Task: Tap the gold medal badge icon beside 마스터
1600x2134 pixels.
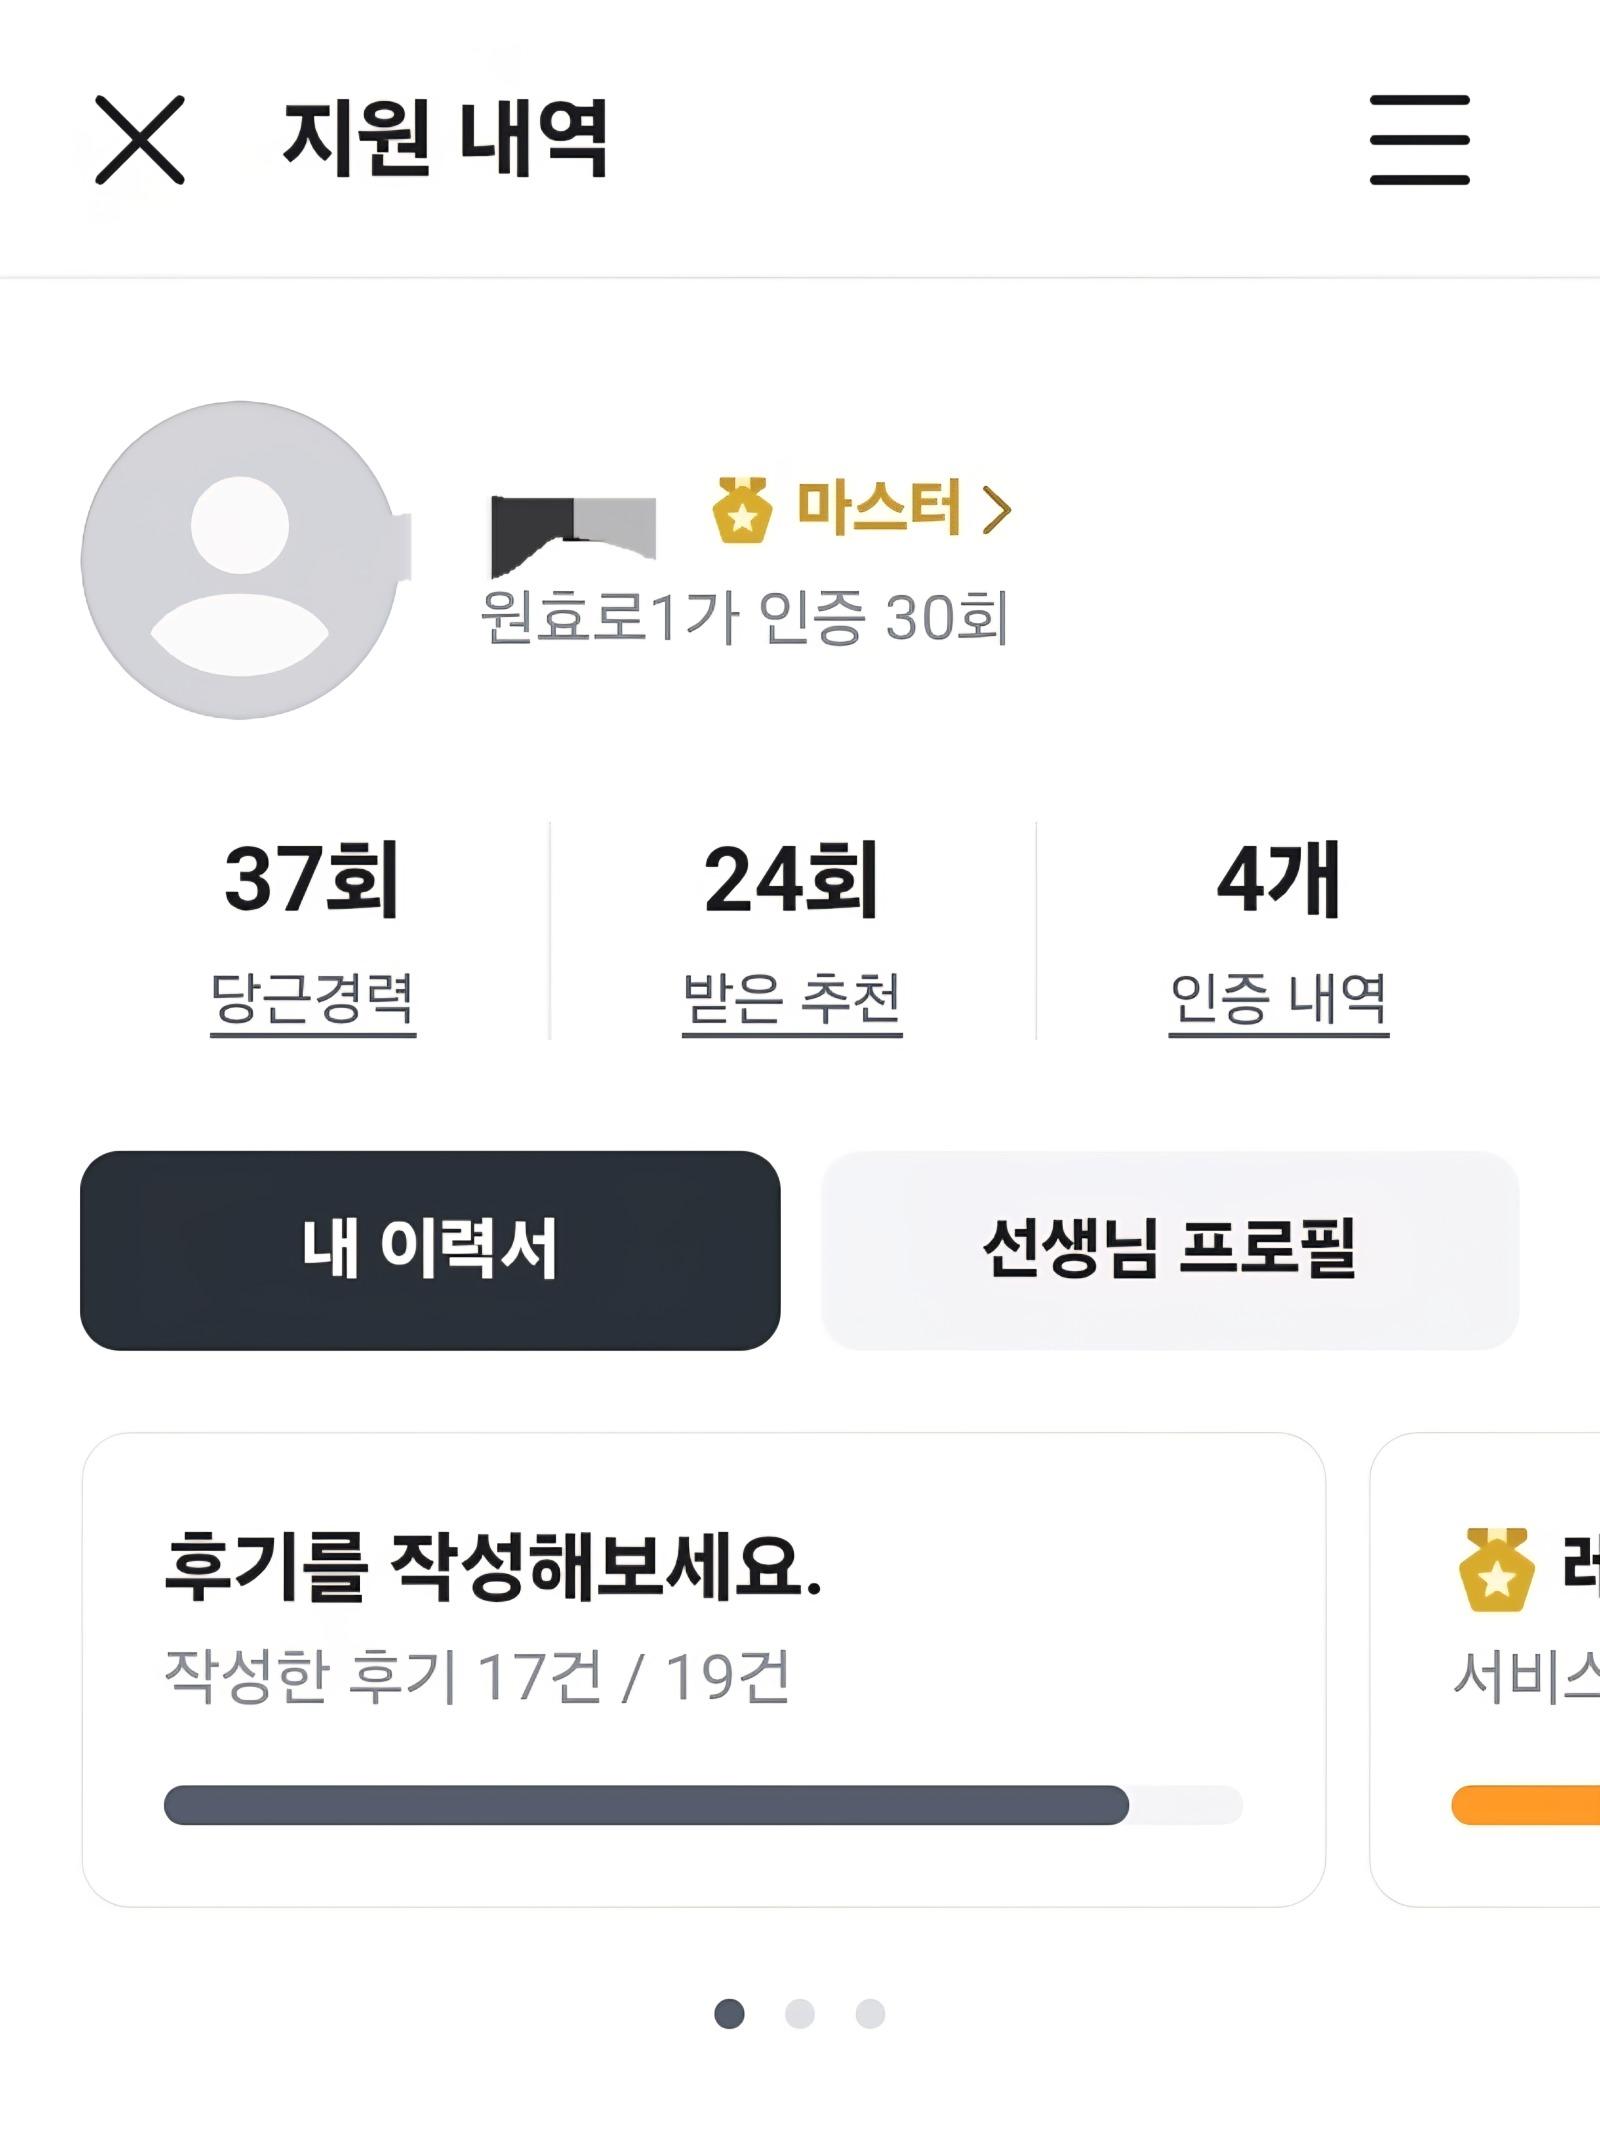Action: [x=742, y=510]
